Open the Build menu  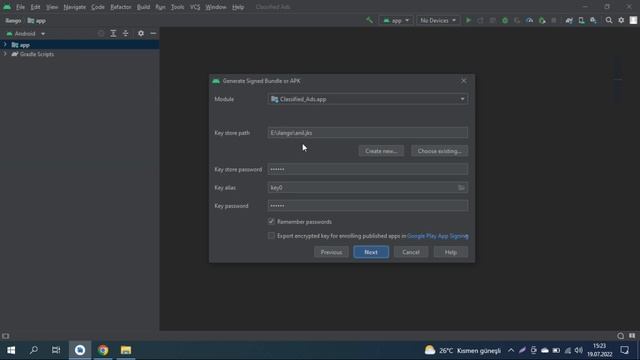[143, 7]
